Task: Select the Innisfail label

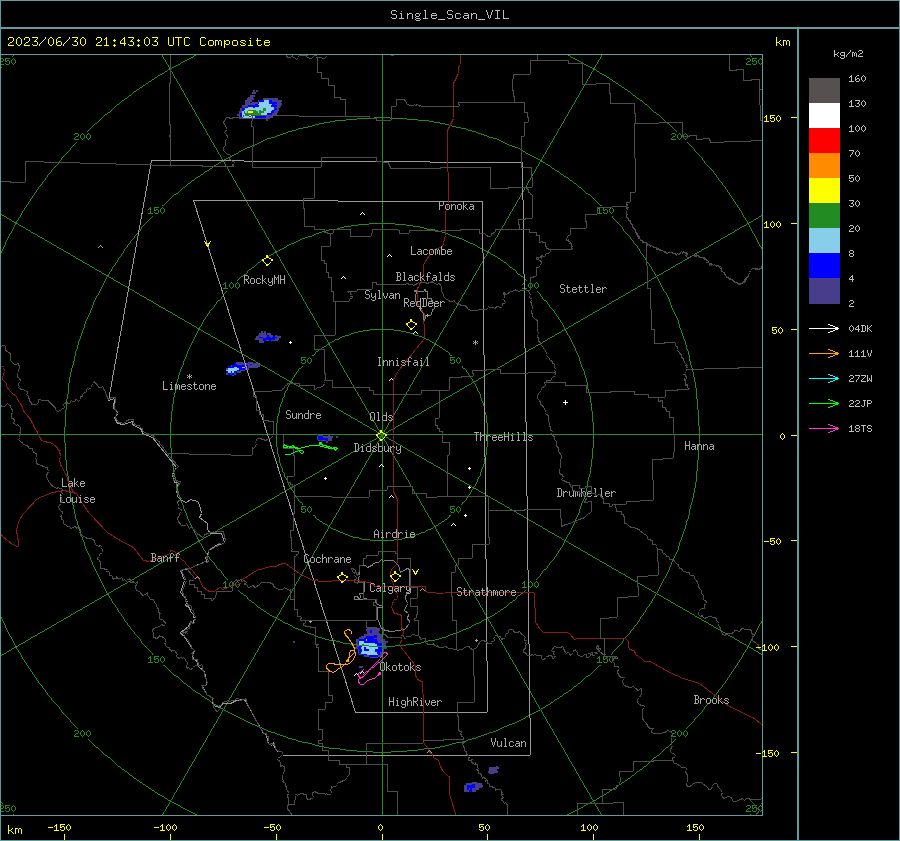Action: pos(403,362)
